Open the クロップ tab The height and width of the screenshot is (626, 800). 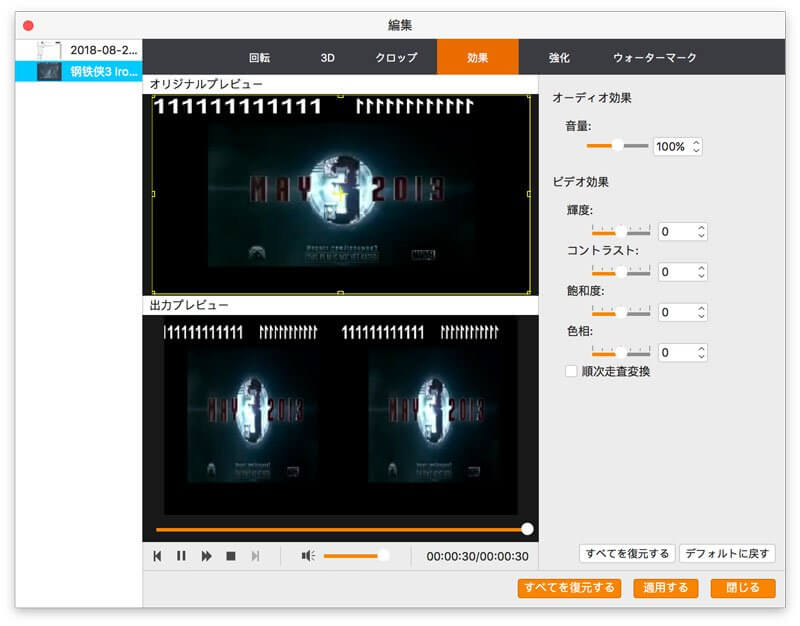pos(396,58)
